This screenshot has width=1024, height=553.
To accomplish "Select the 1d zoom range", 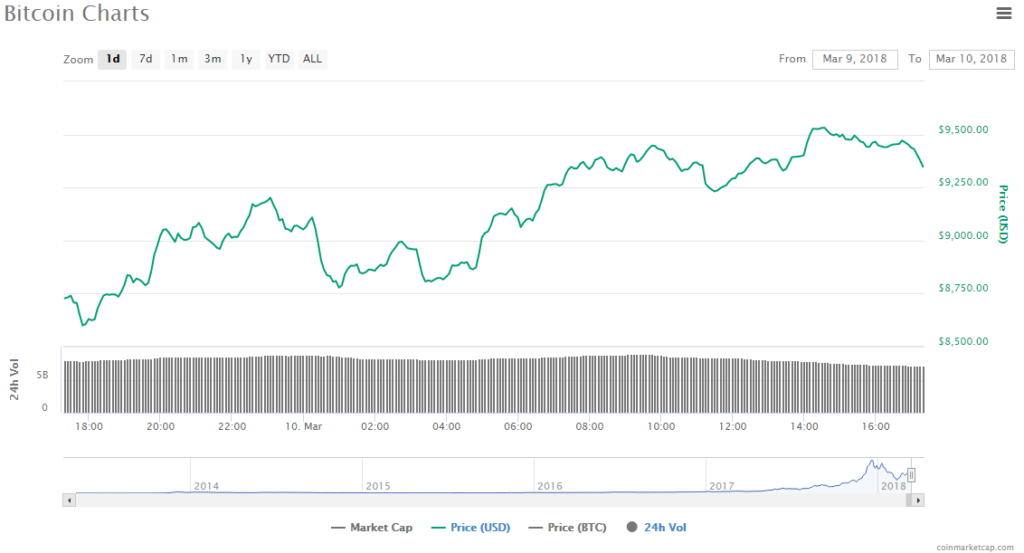I will click(113, 59).
